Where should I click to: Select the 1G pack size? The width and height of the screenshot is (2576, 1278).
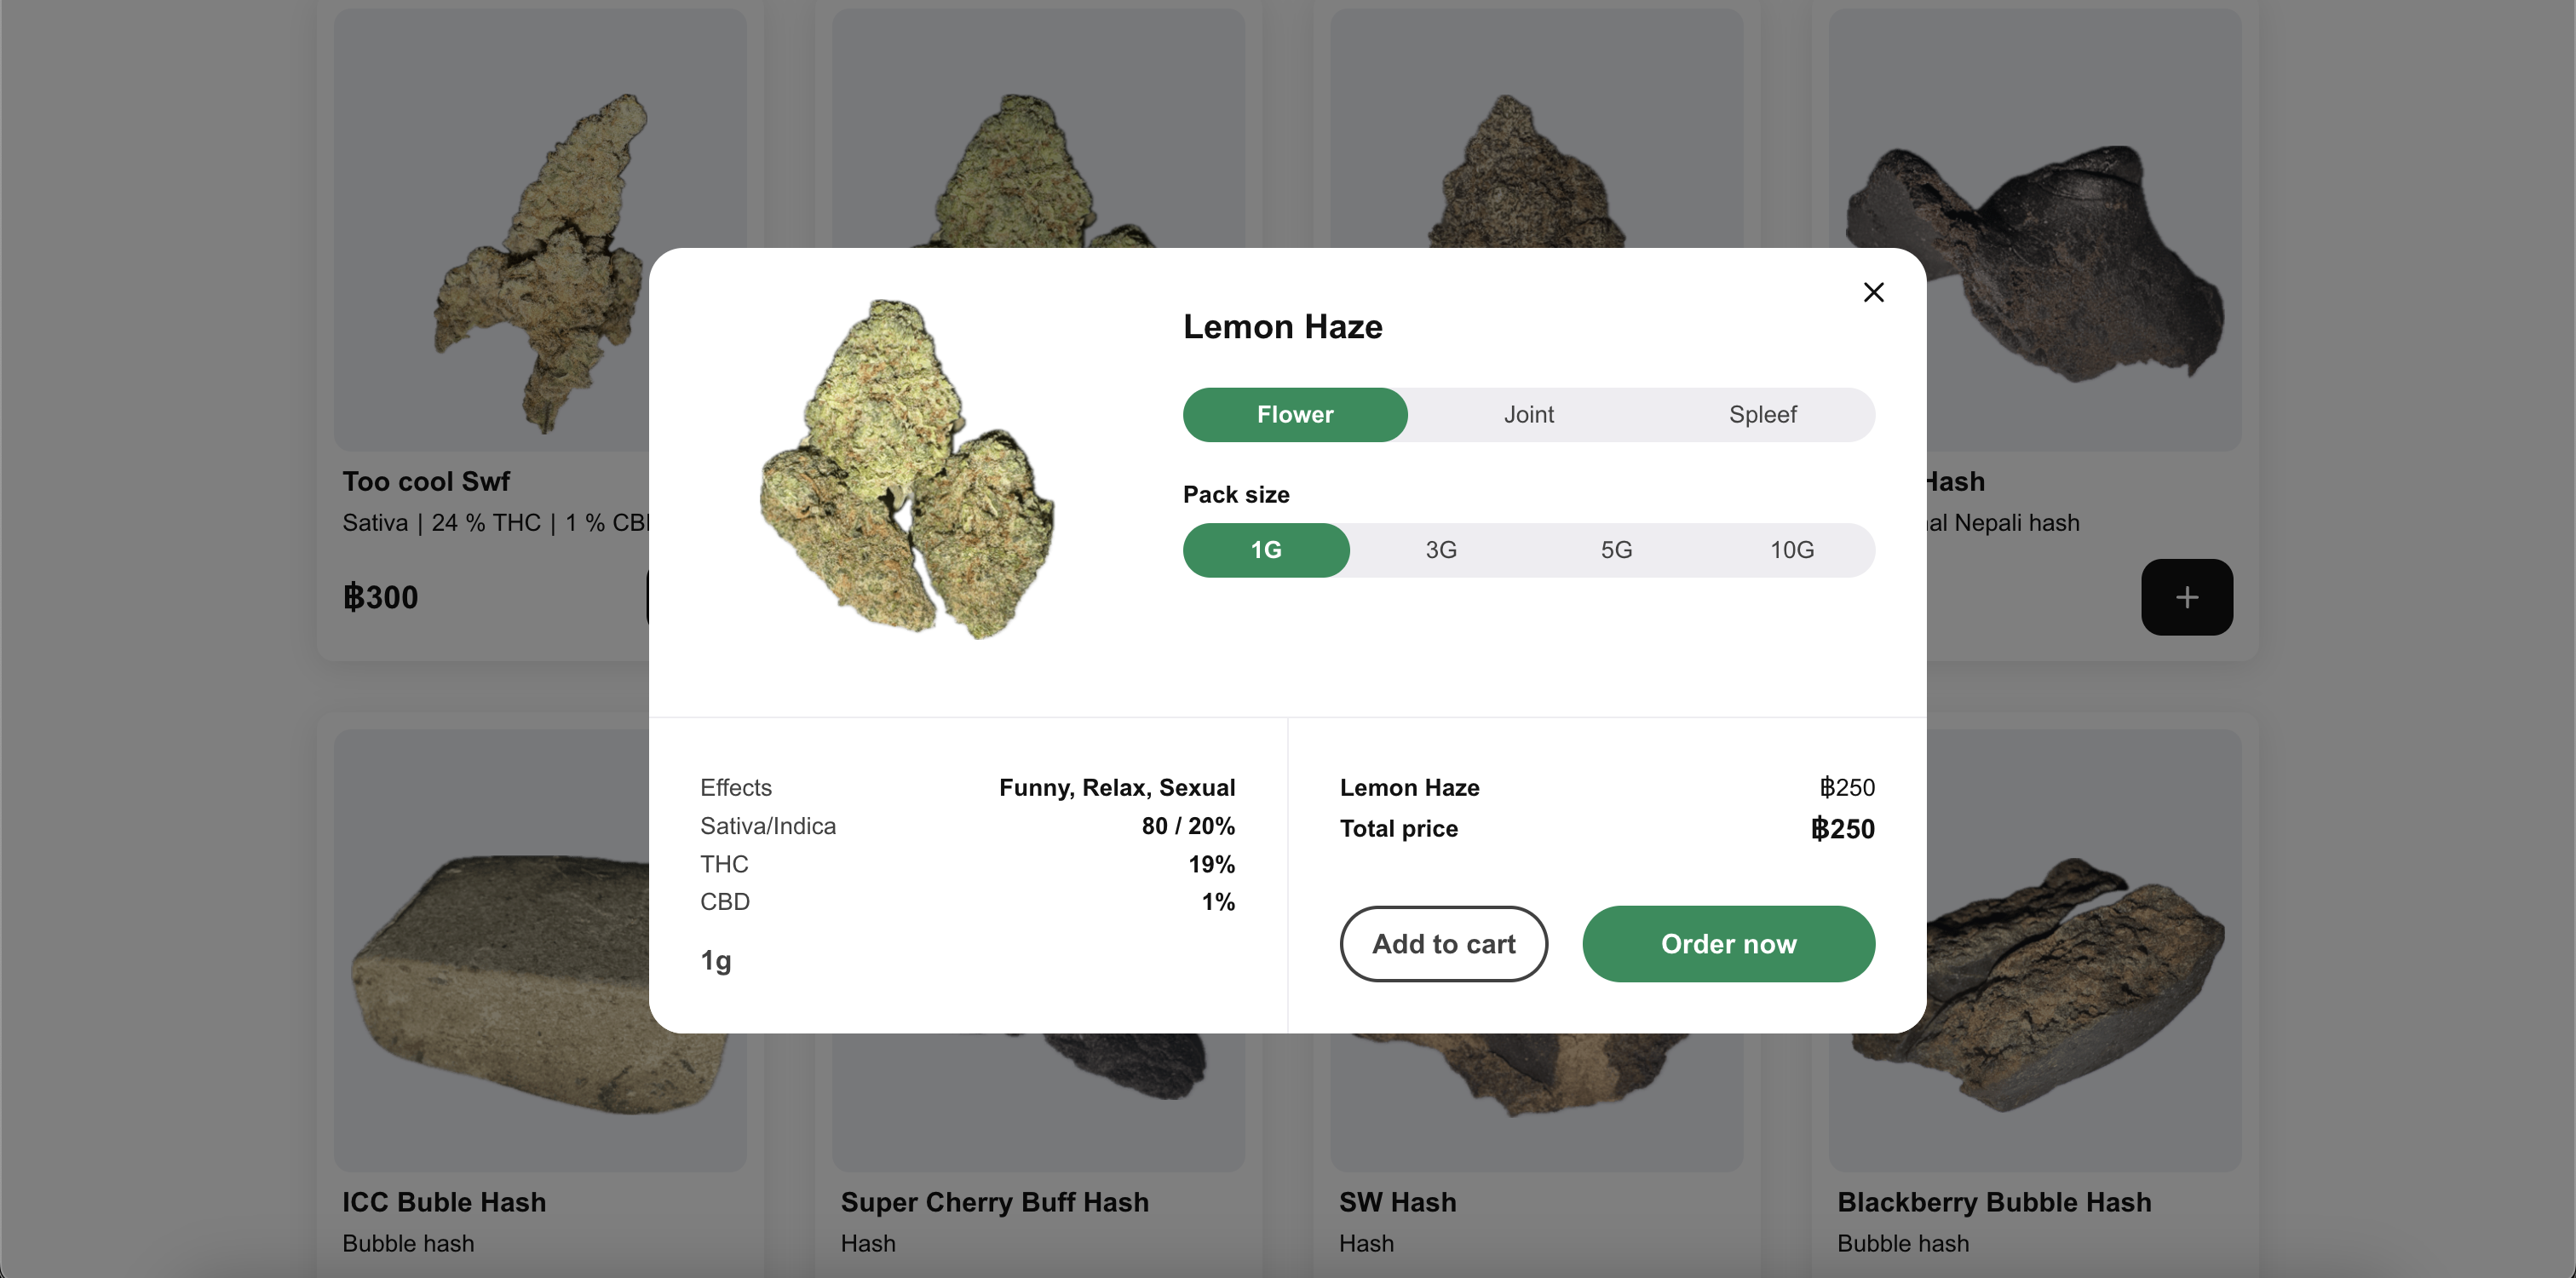pyautogui.click(x=1266, y=550)
